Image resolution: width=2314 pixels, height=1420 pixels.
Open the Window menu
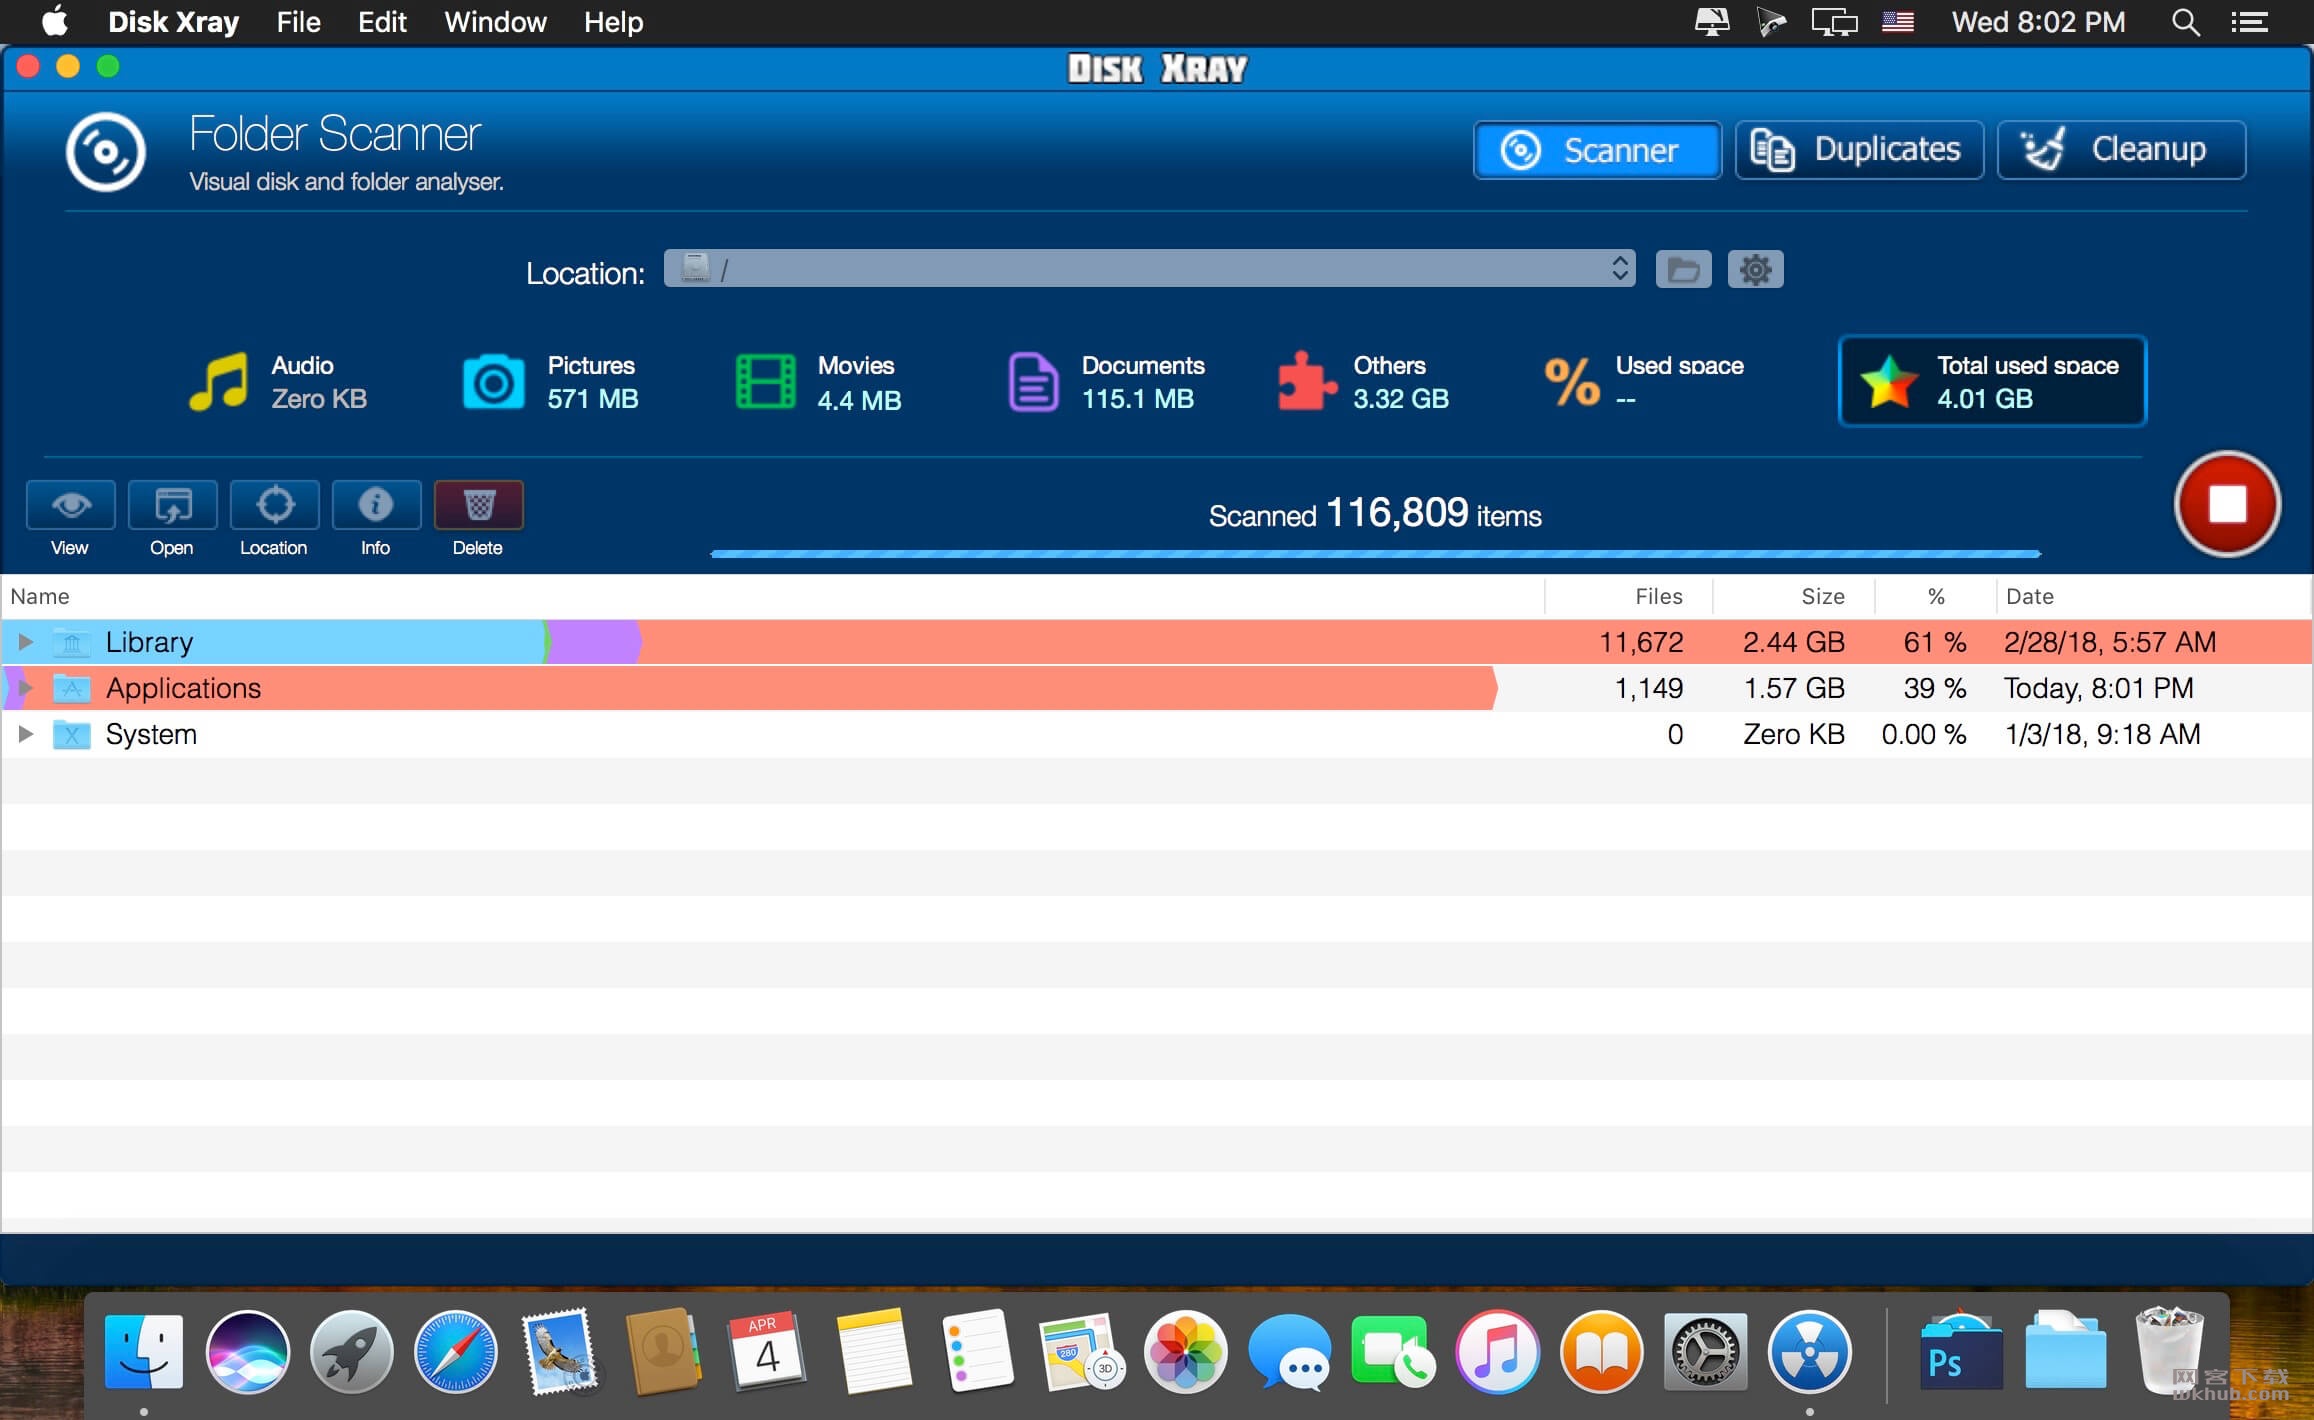(495, 22)
